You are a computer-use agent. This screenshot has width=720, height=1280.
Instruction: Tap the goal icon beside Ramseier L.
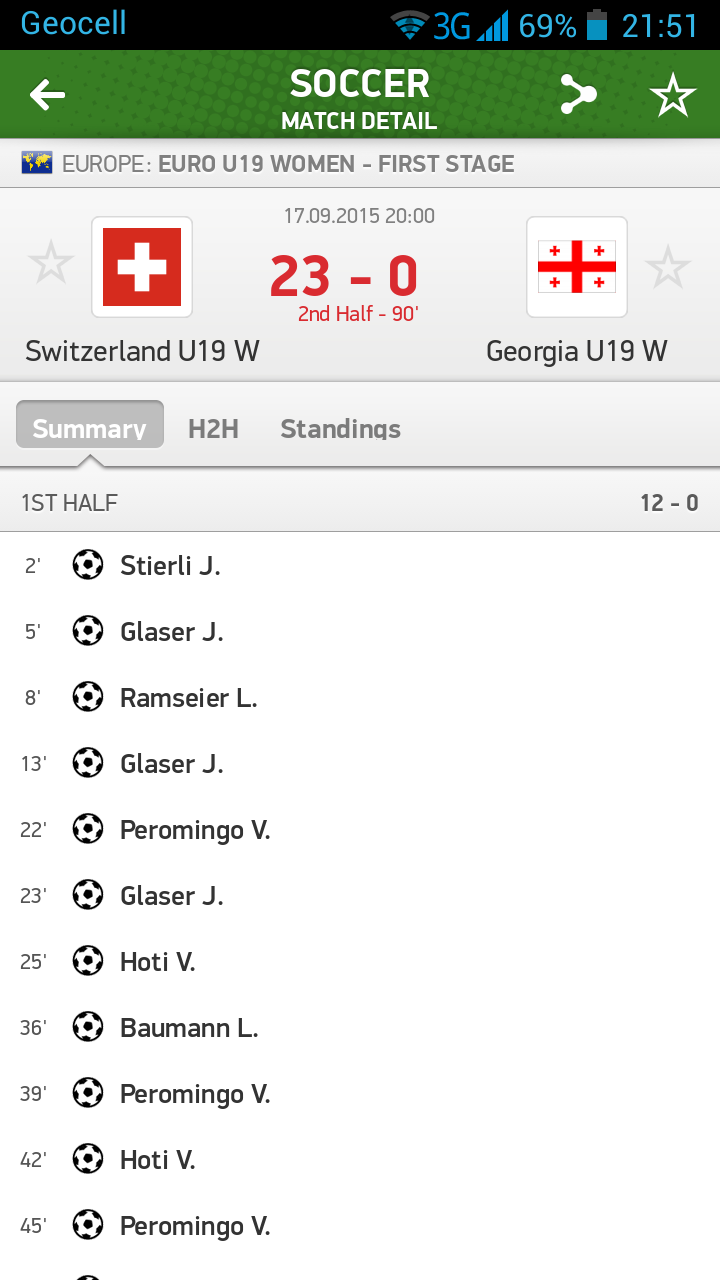[x=88, y=697]
